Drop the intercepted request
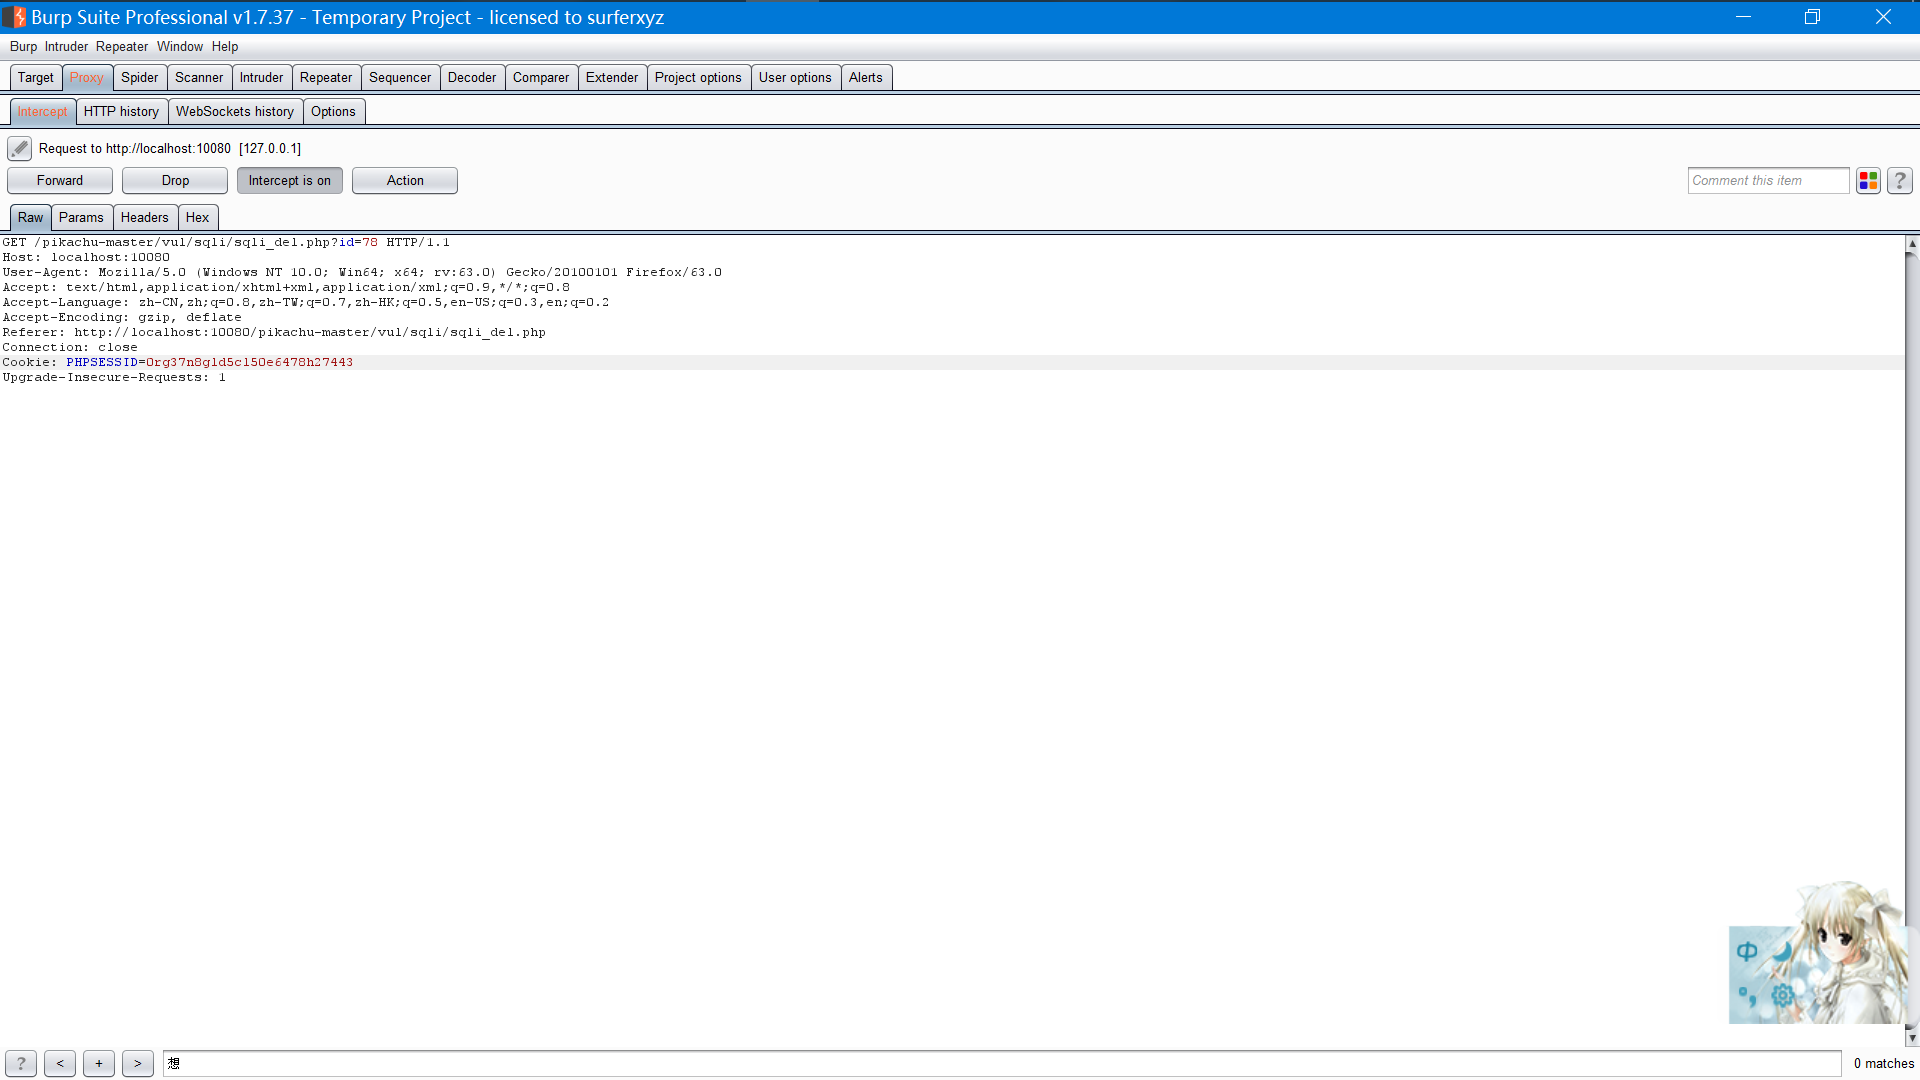Viewport: 1920px width, 1080px height. (175, 181)
